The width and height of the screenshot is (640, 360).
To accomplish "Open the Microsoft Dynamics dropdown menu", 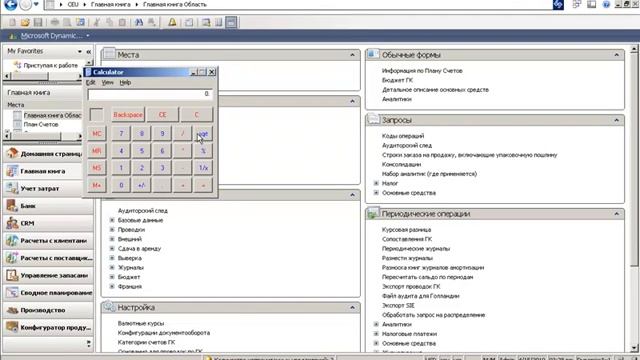I will (x=88, y=36).
